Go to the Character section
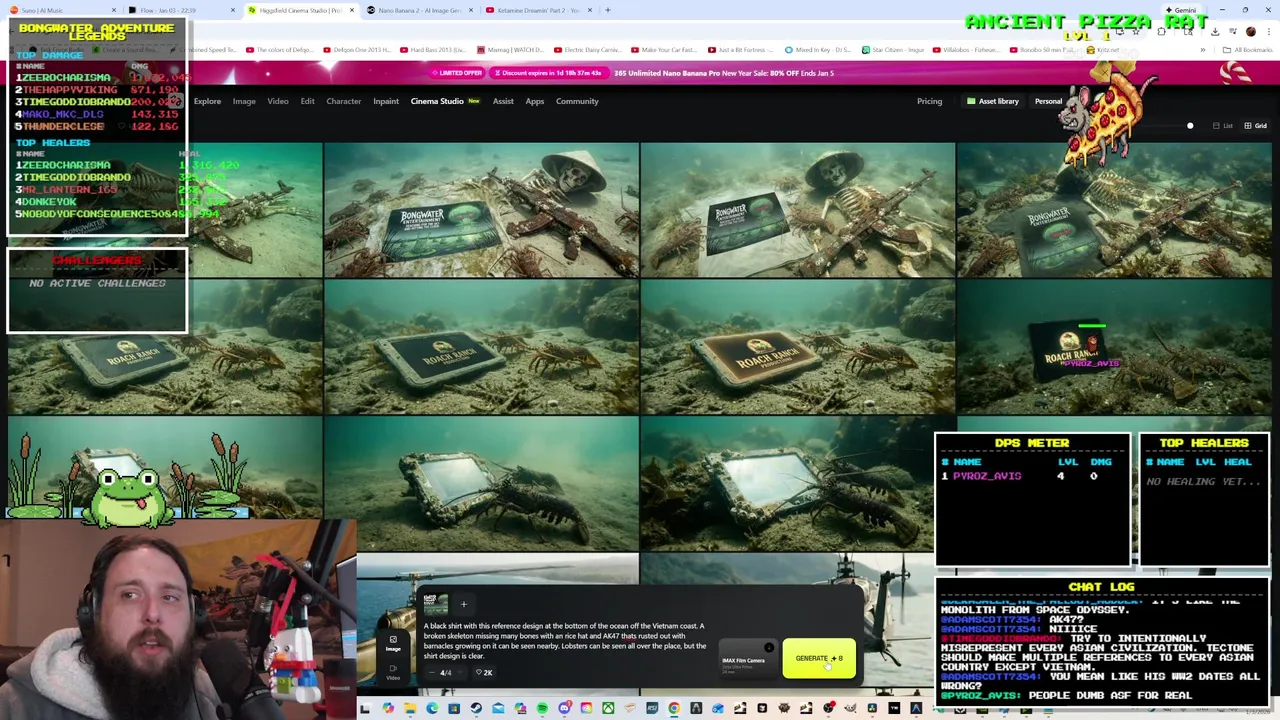Viewport: 1280px width, 720px height. [343, 101]
